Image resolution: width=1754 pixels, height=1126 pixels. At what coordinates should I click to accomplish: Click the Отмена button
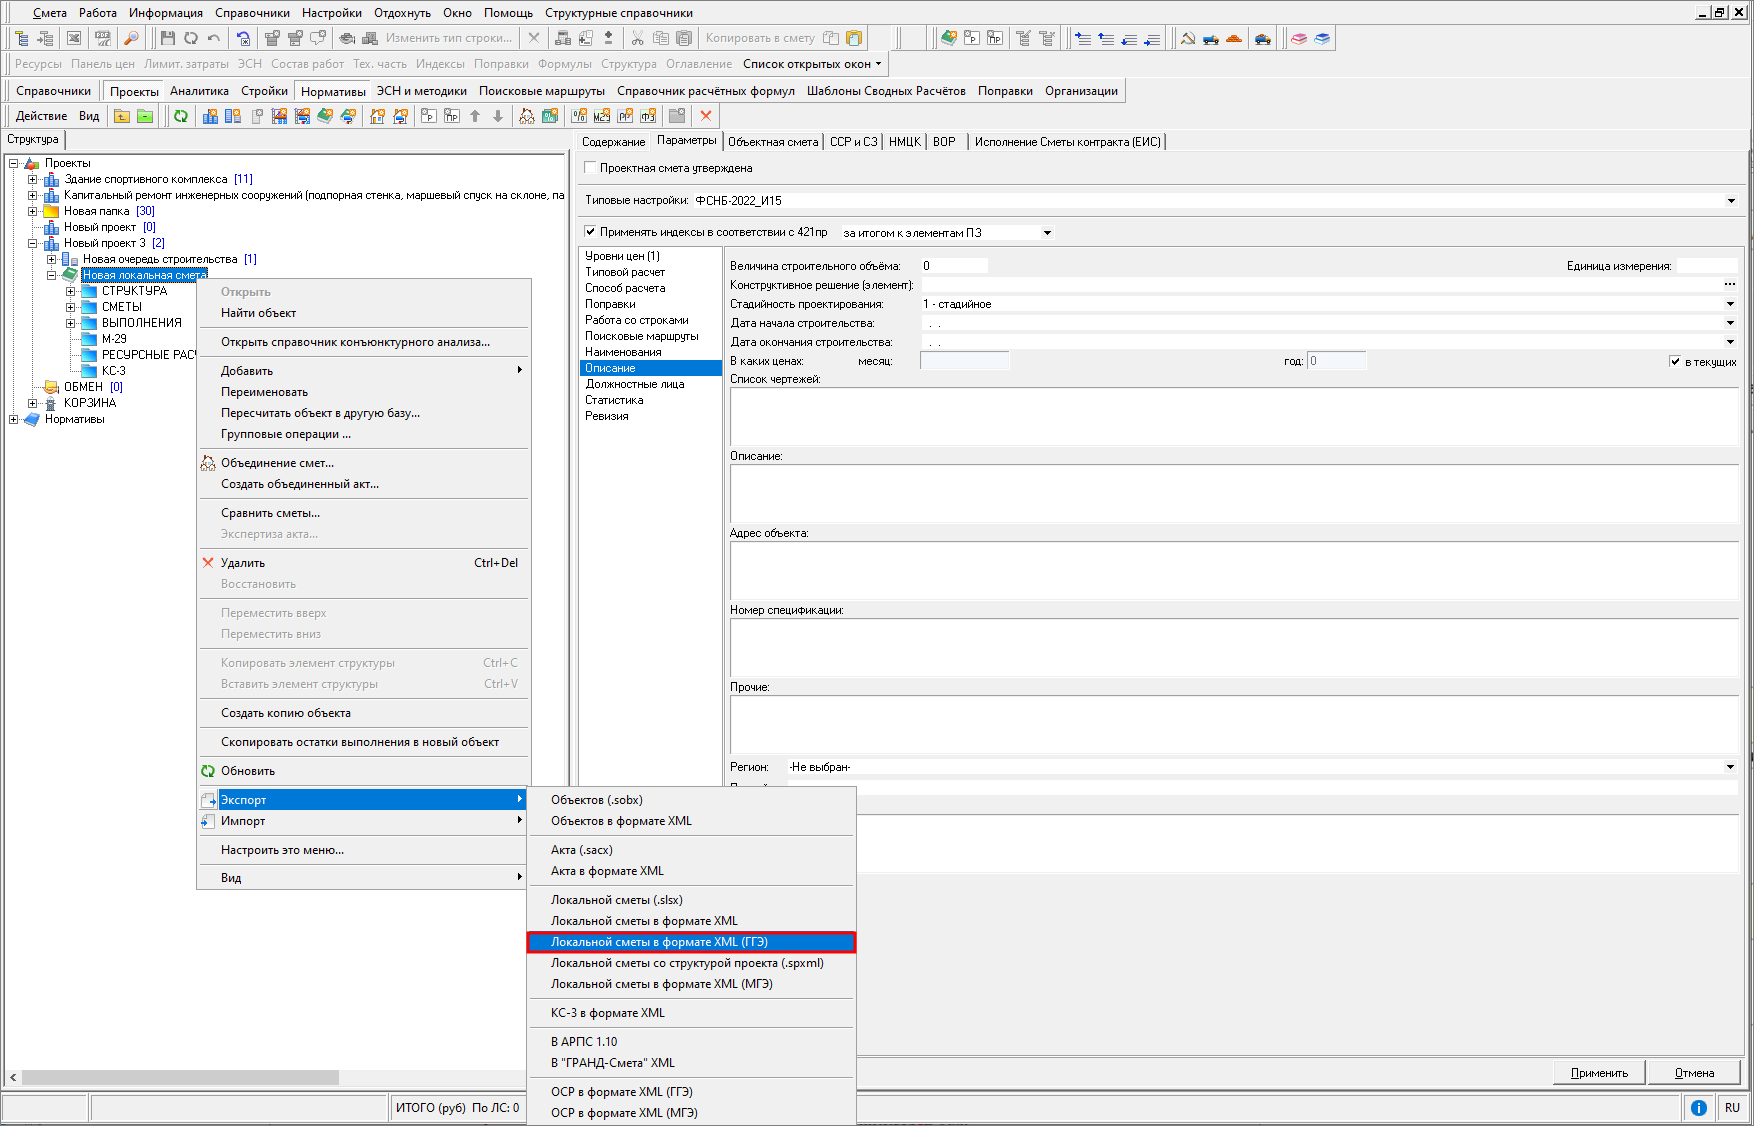[1694, 1073]
